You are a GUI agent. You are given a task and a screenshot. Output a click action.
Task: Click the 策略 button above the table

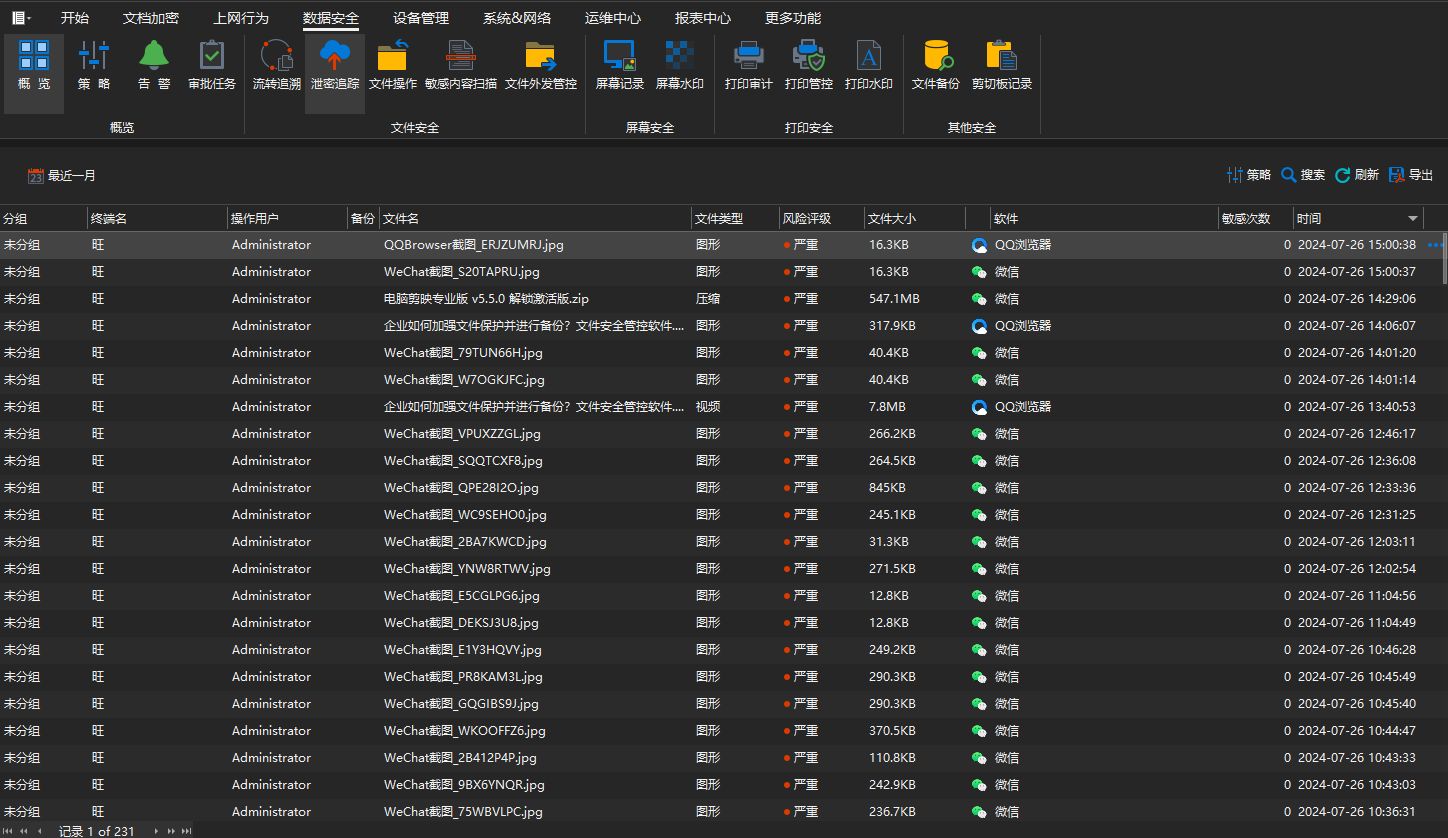pos(1249,175)
